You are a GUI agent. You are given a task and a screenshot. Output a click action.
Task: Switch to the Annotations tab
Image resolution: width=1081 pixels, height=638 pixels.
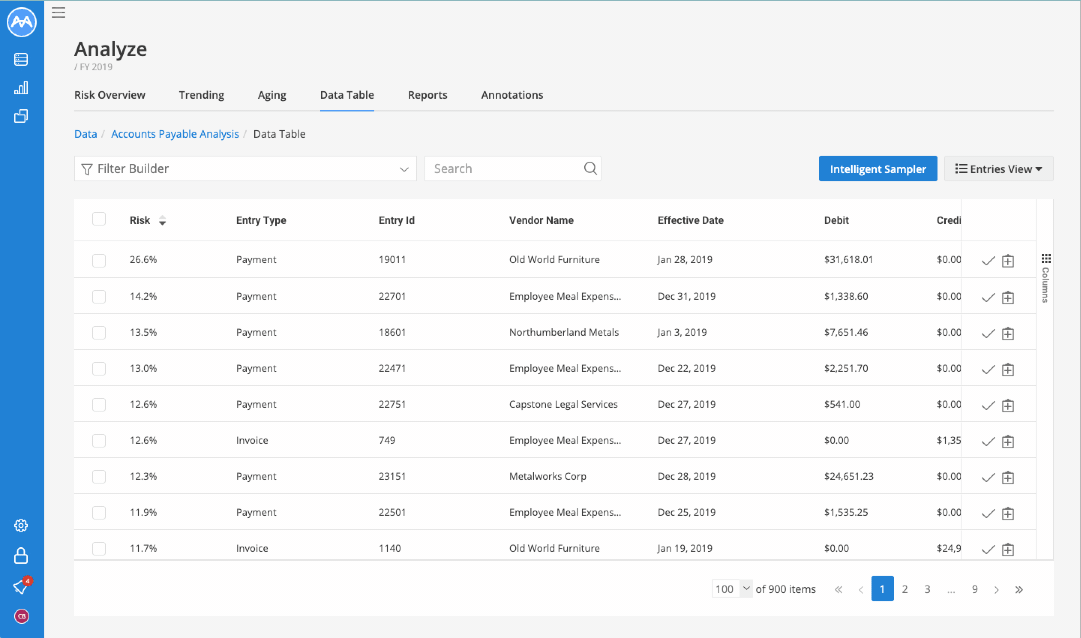[512, 95]
